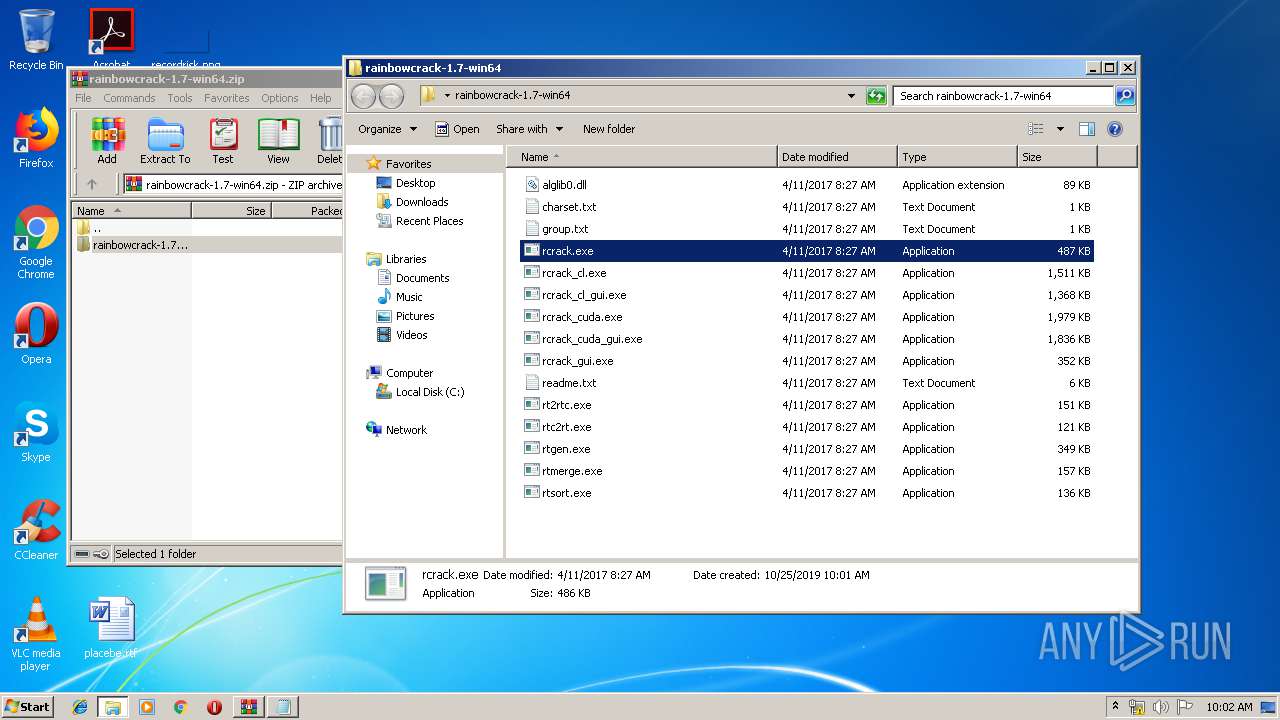Sort by Type column header
Viewport: 1280px width, 720px height.
click(957, 157)
